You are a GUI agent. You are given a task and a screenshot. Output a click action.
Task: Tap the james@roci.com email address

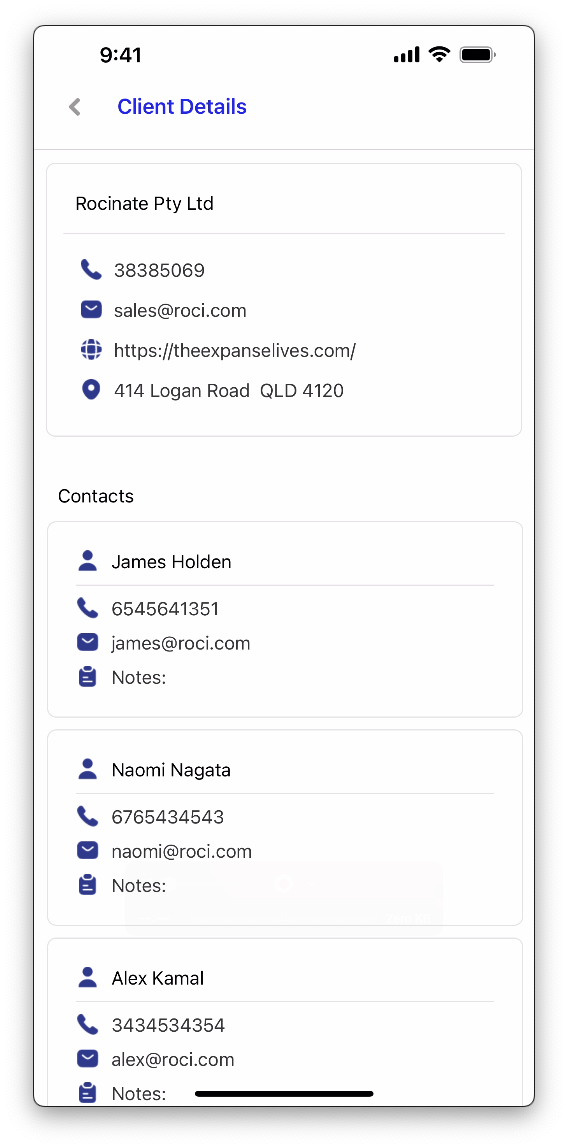tap(181, 644)
